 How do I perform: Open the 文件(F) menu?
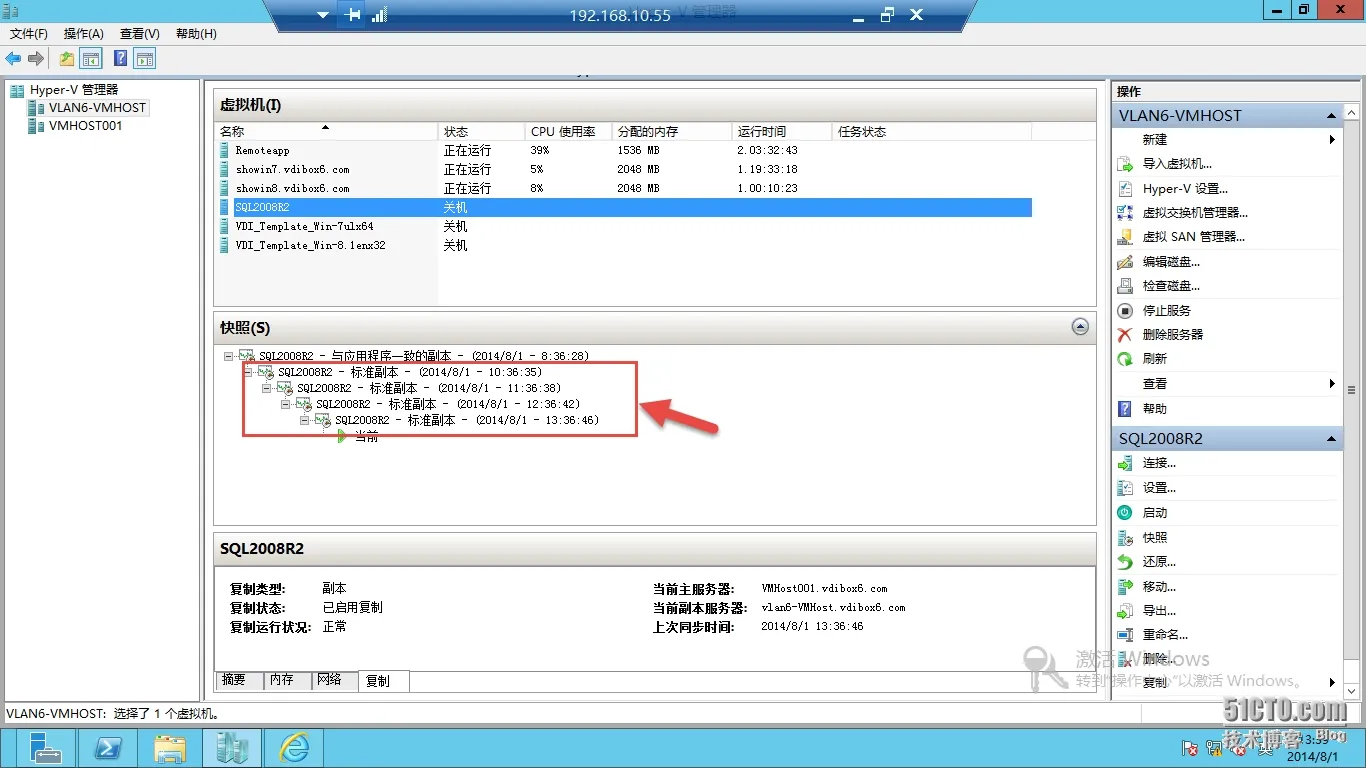point(29,34)
